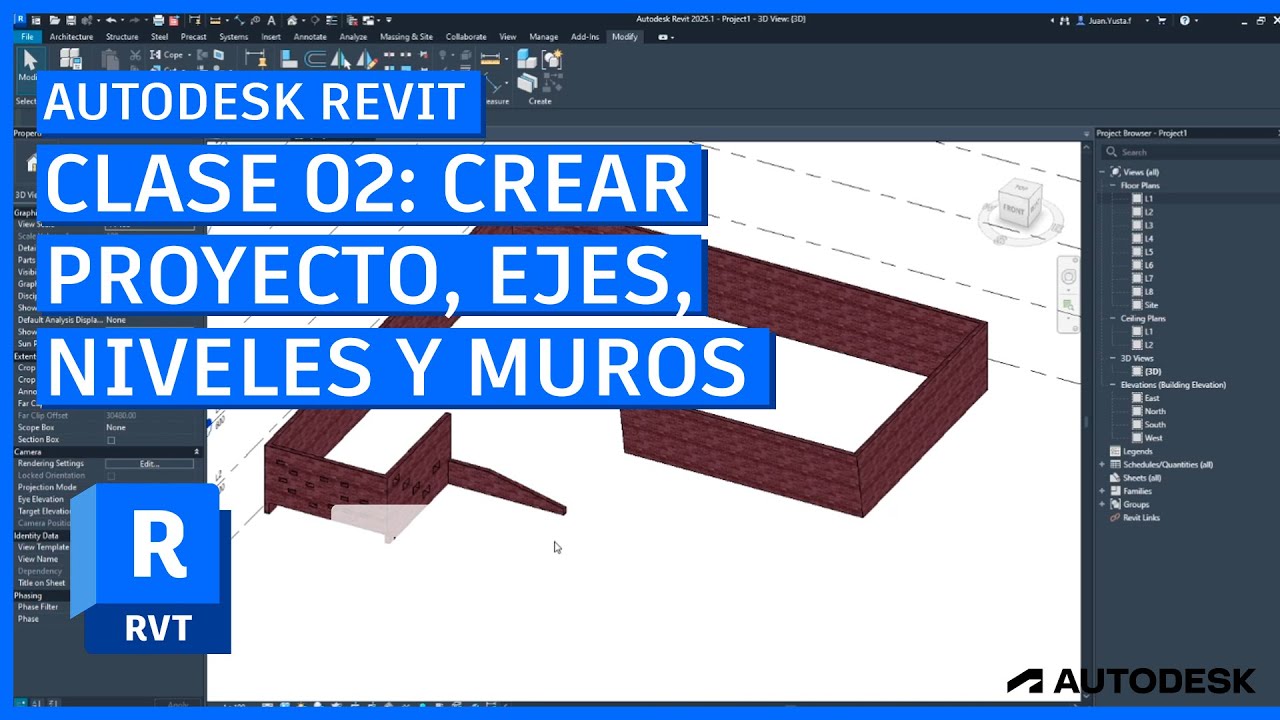Select floor plan L1 in Project Browser

pyautogui.click(x=1148, y=198)
